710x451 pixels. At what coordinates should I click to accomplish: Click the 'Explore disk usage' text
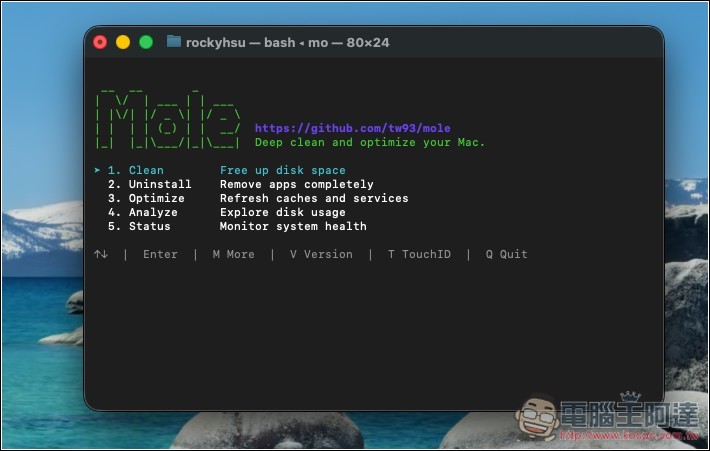(x=283, y=212)
